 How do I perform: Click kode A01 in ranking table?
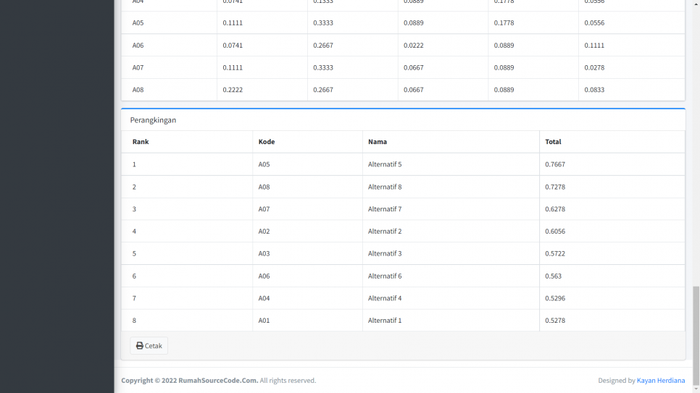[264, 321]
